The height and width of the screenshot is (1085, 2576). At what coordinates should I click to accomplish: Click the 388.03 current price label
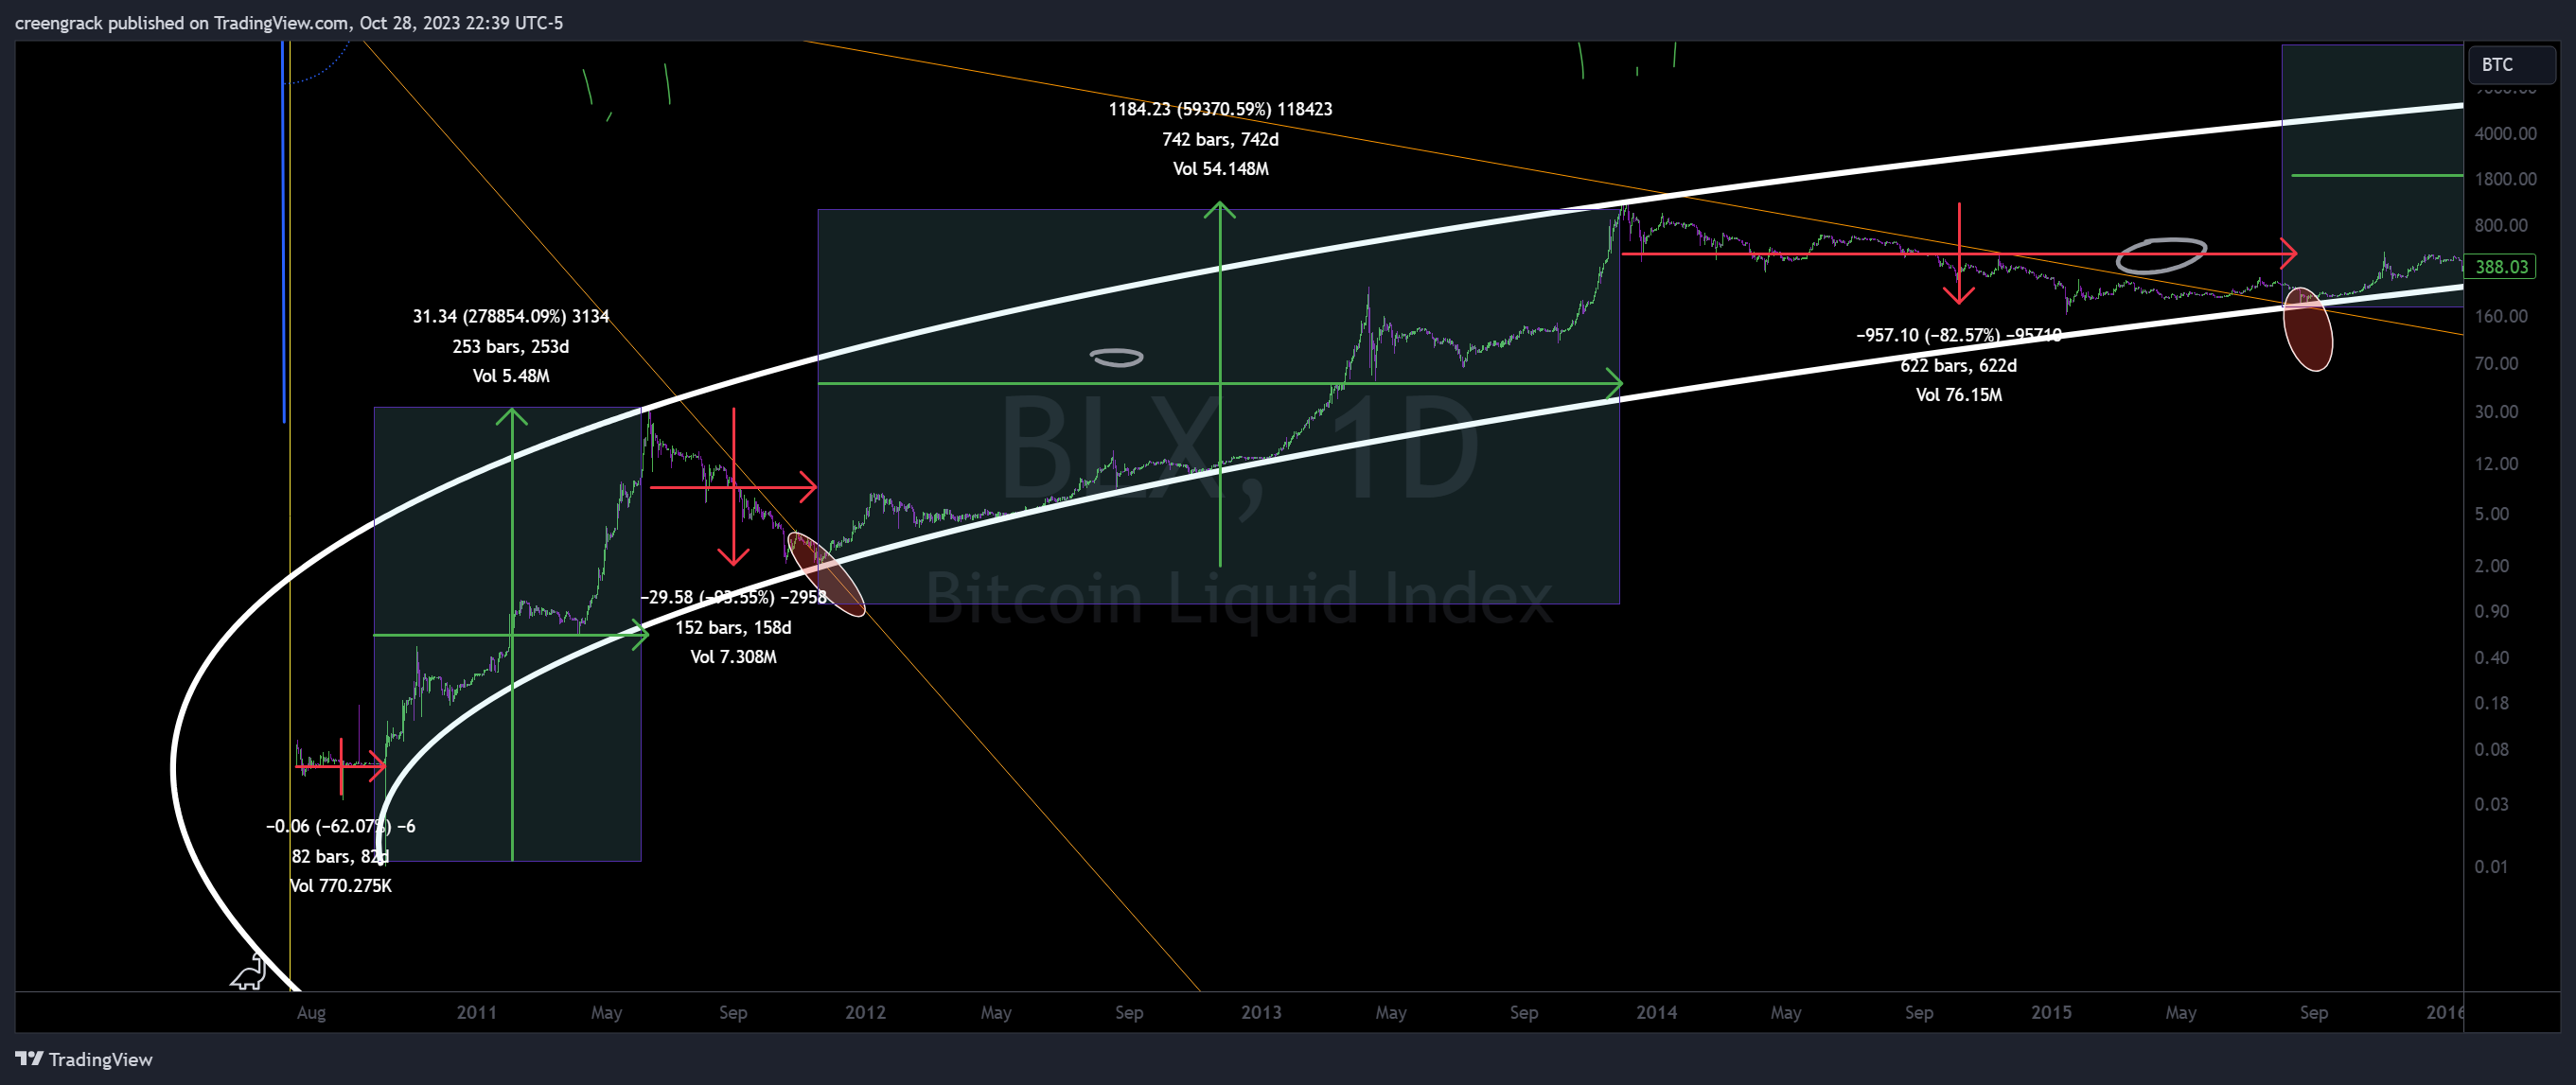(2501, 267)
